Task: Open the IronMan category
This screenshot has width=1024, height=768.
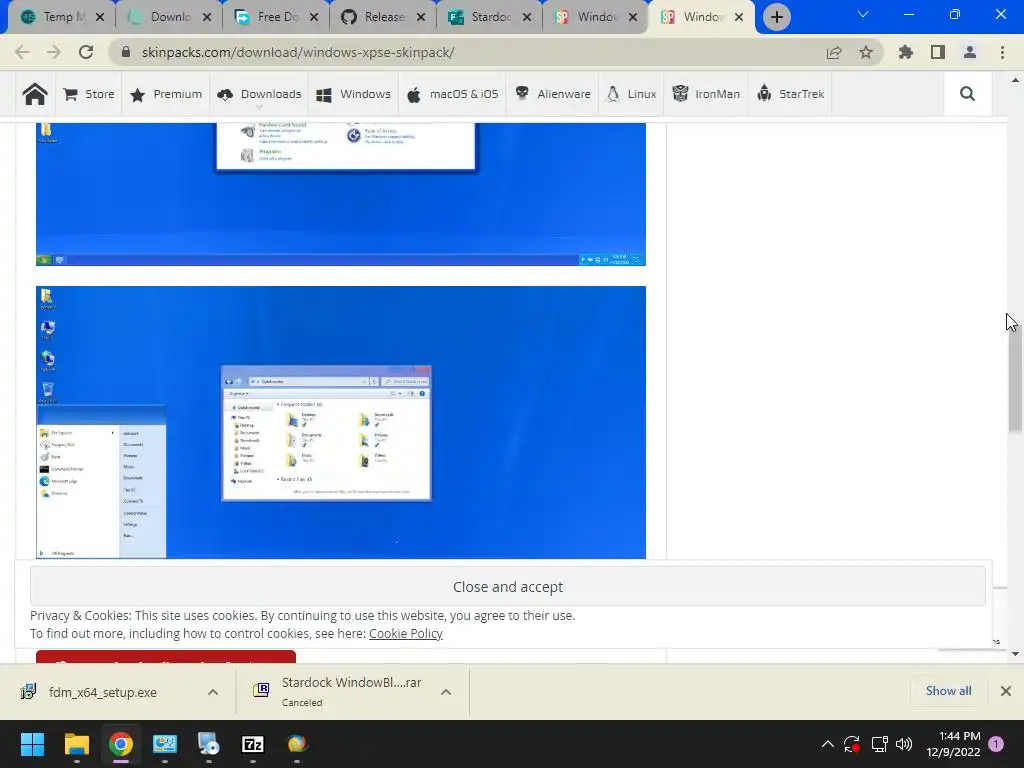Action: (x=706, y=94)
